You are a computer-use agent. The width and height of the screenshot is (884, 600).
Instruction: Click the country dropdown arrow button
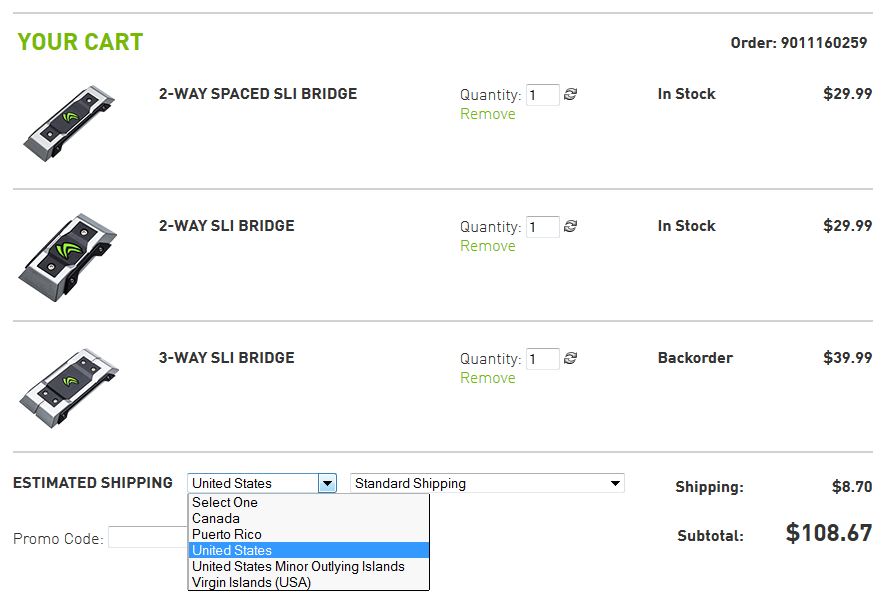327,483
